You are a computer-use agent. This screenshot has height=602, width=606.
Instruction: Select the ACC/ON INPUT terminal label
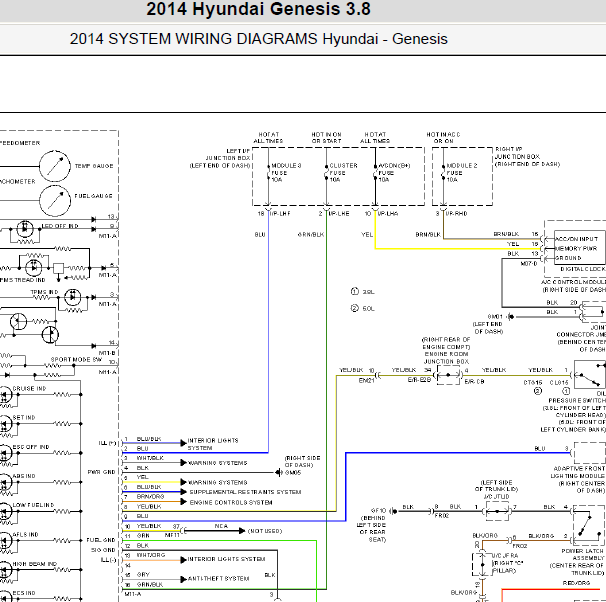click(x=576, y=239)
